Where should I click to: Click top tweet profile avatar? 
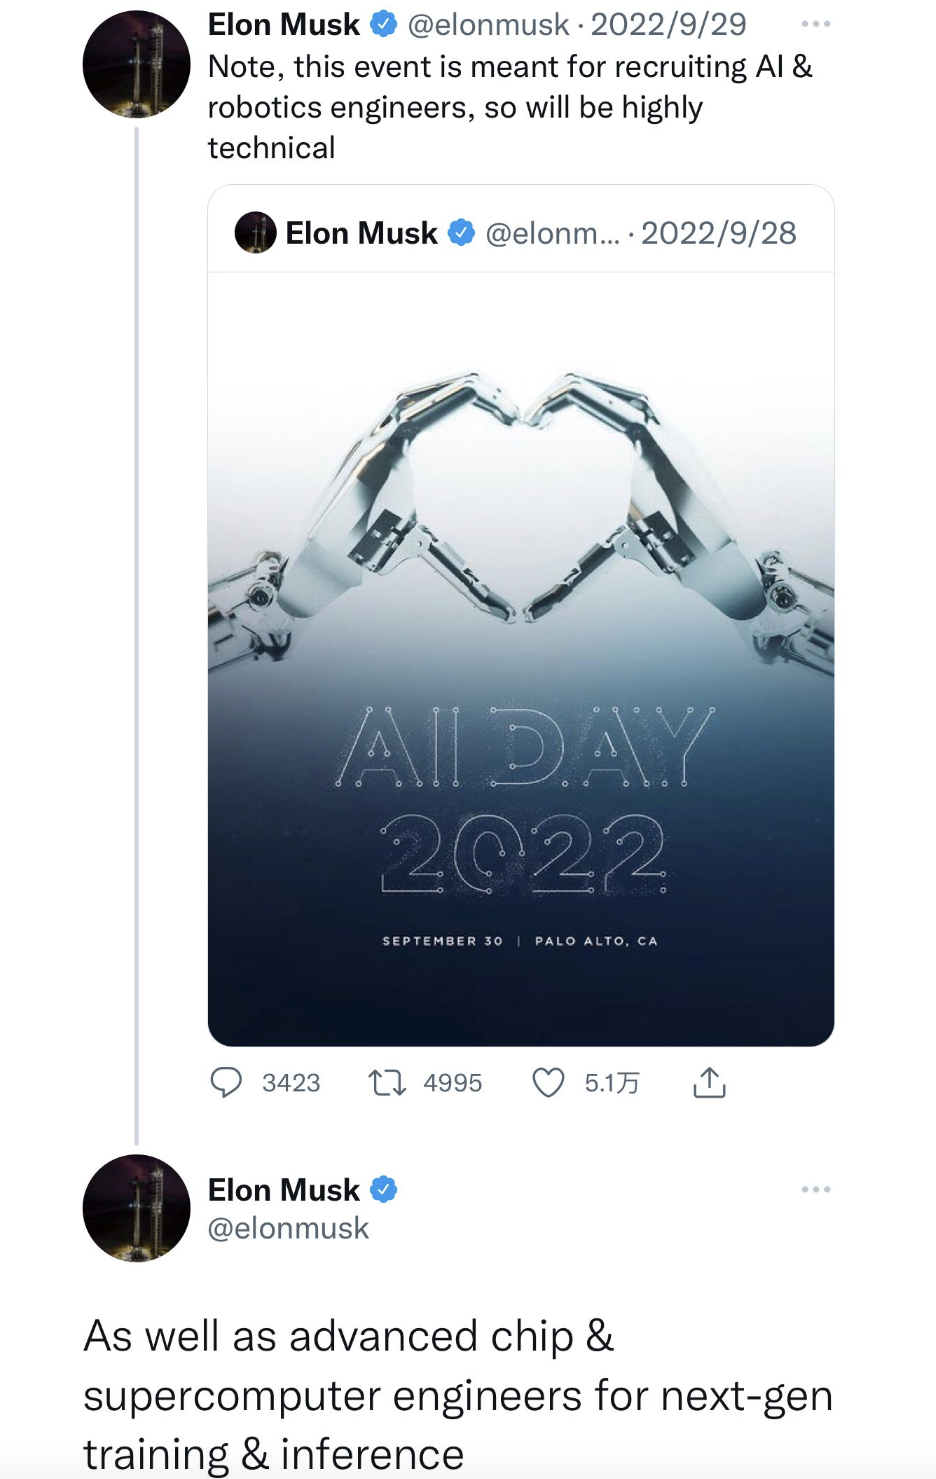pyautogui.click(x=136, y=64)
